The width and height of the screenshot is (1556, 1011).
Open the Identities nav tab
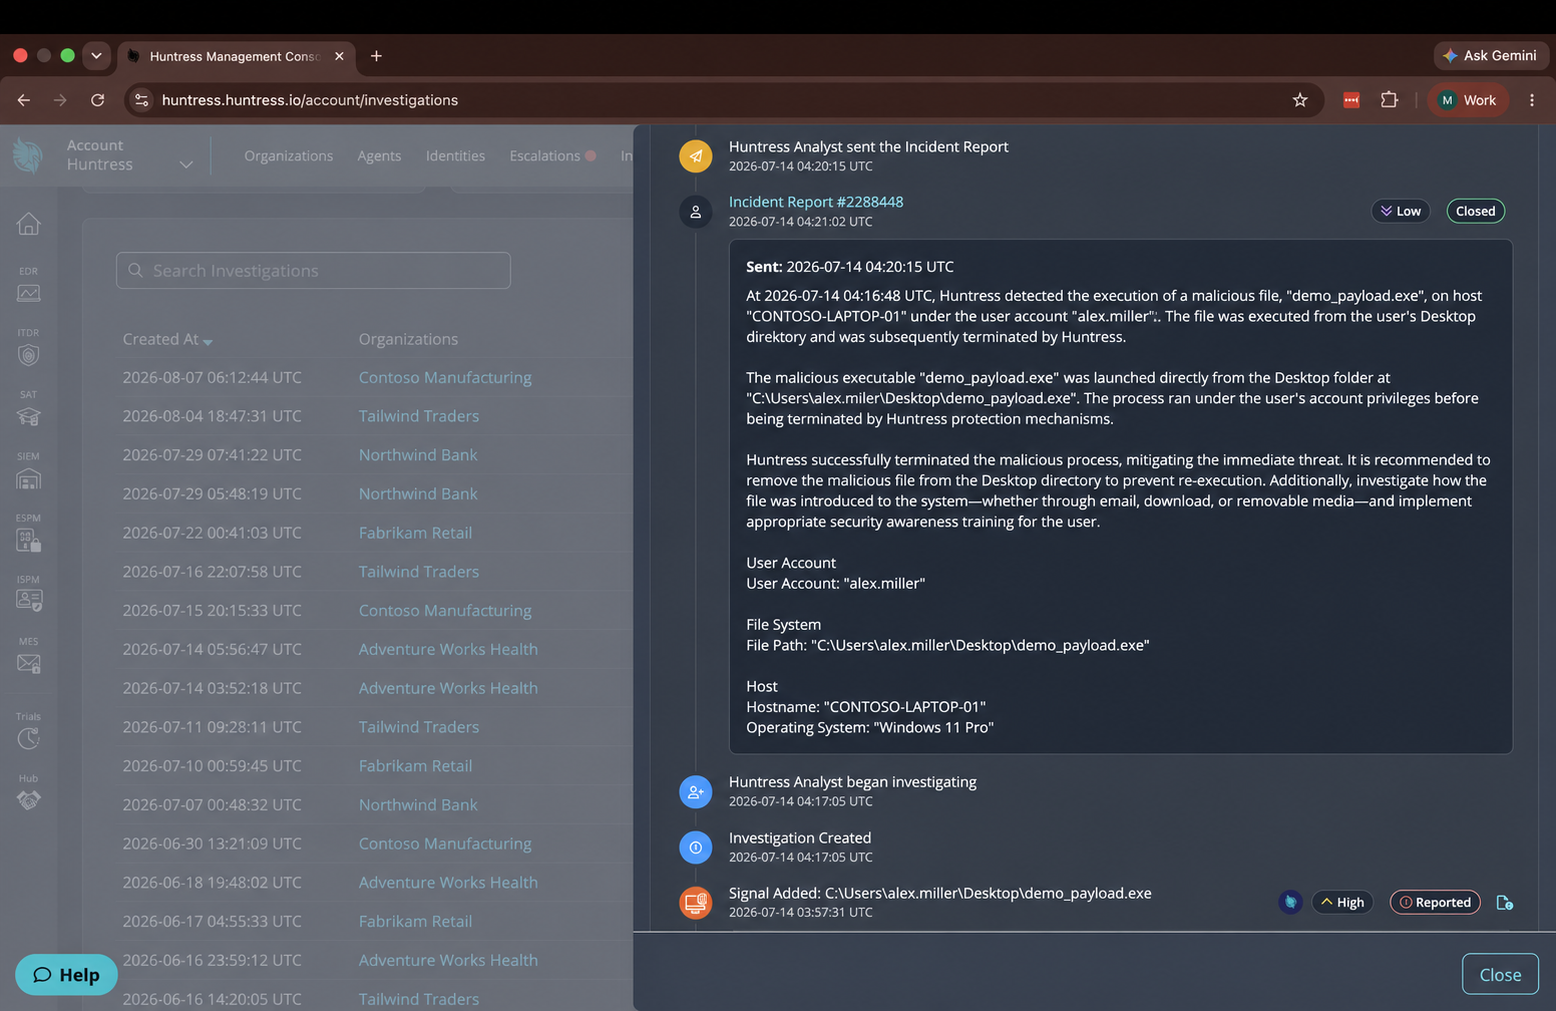point(455,156)
